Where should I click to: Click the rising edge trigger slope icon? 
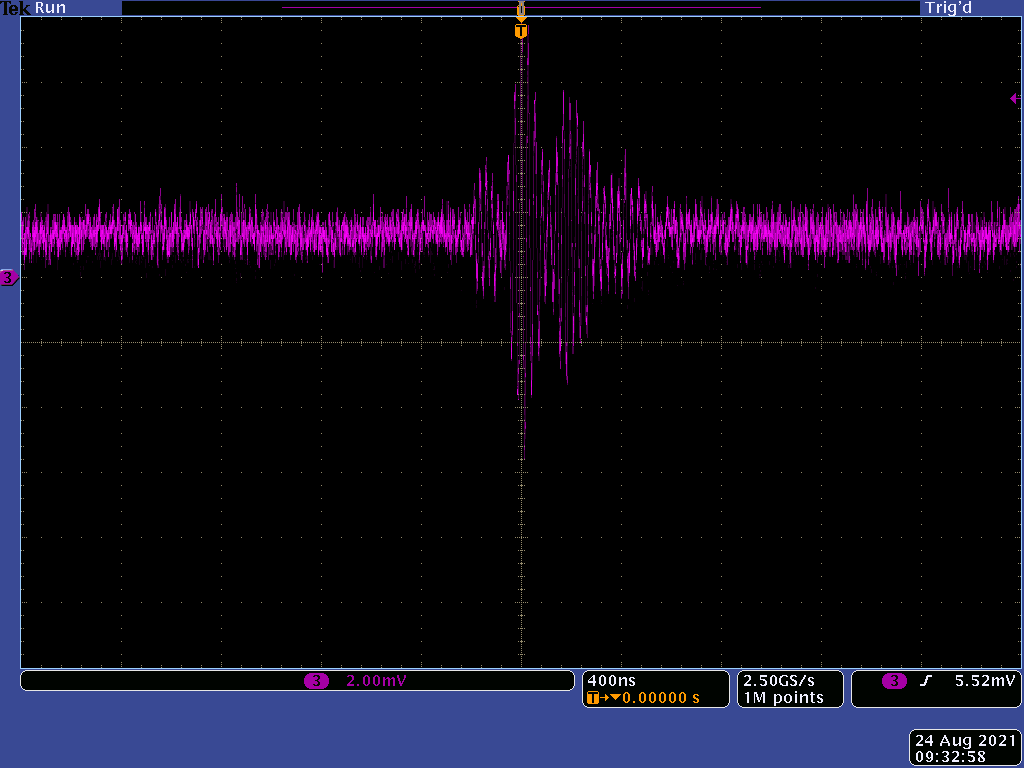pyautogui.click(x=925, y=681)
